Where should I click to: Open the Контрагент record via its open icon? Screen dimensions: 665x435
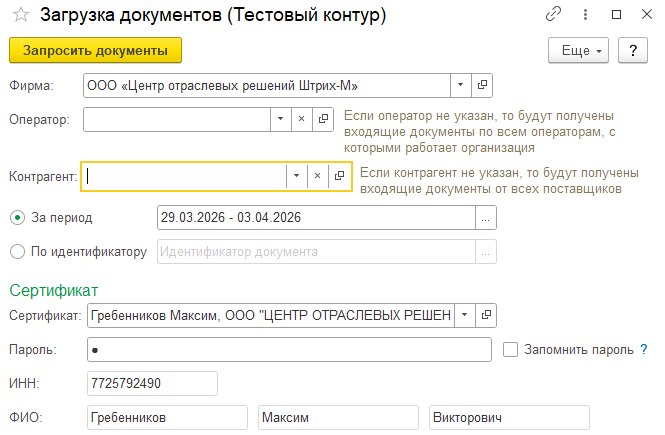339,176
